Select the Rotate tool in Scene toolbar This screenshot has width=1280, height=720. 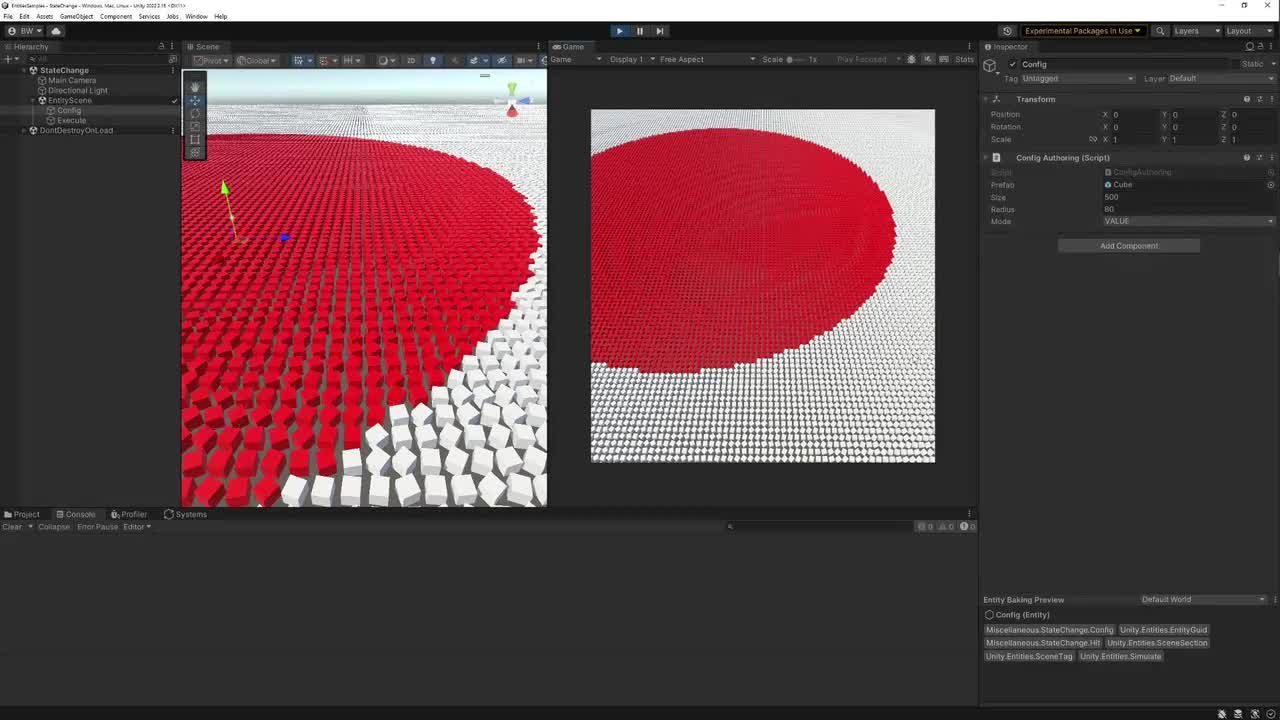pyautogui.click(x=195, y=113)
